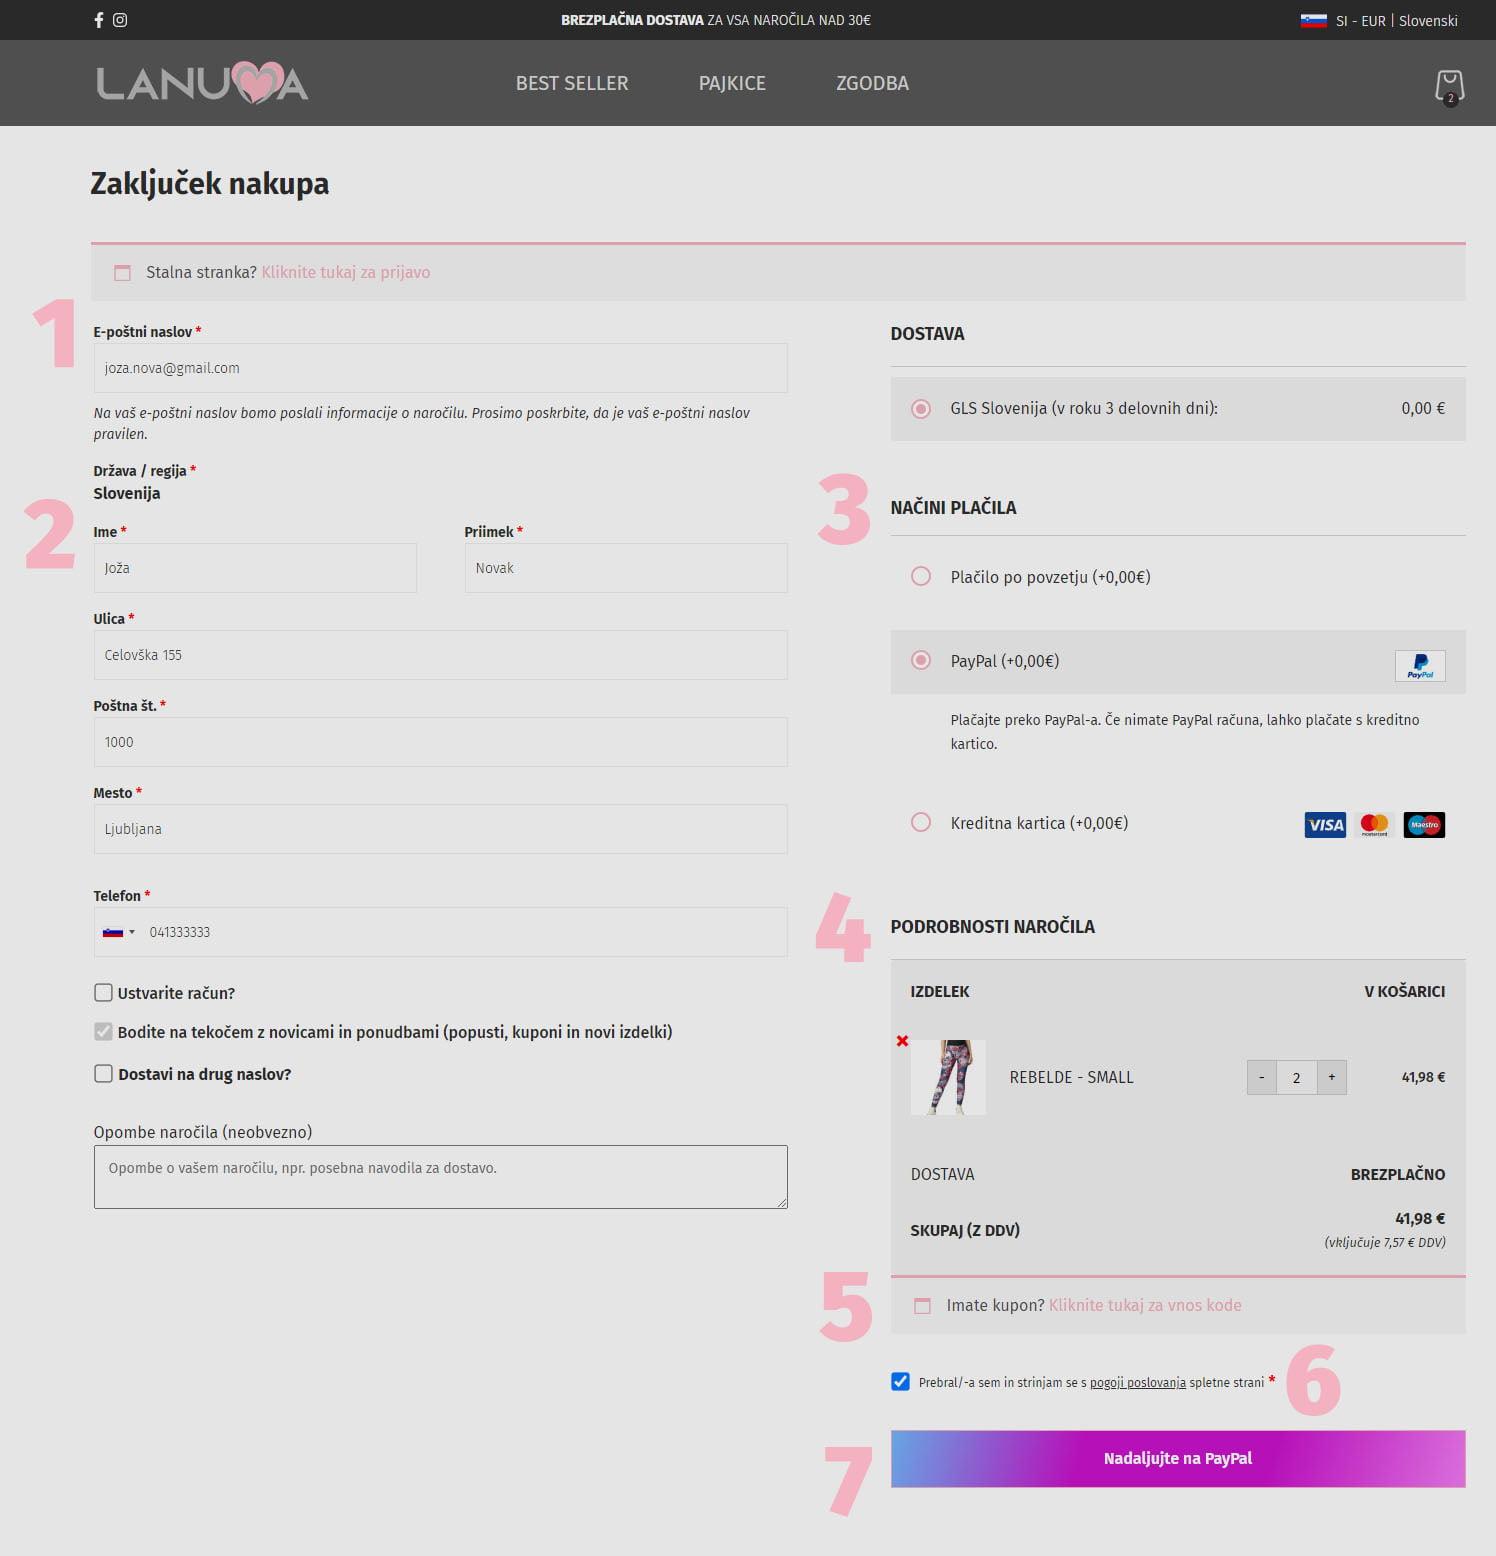The image size is (1496, 1556).
Task: Open the Instagram profile icon
Action: [x=120, y=20]
